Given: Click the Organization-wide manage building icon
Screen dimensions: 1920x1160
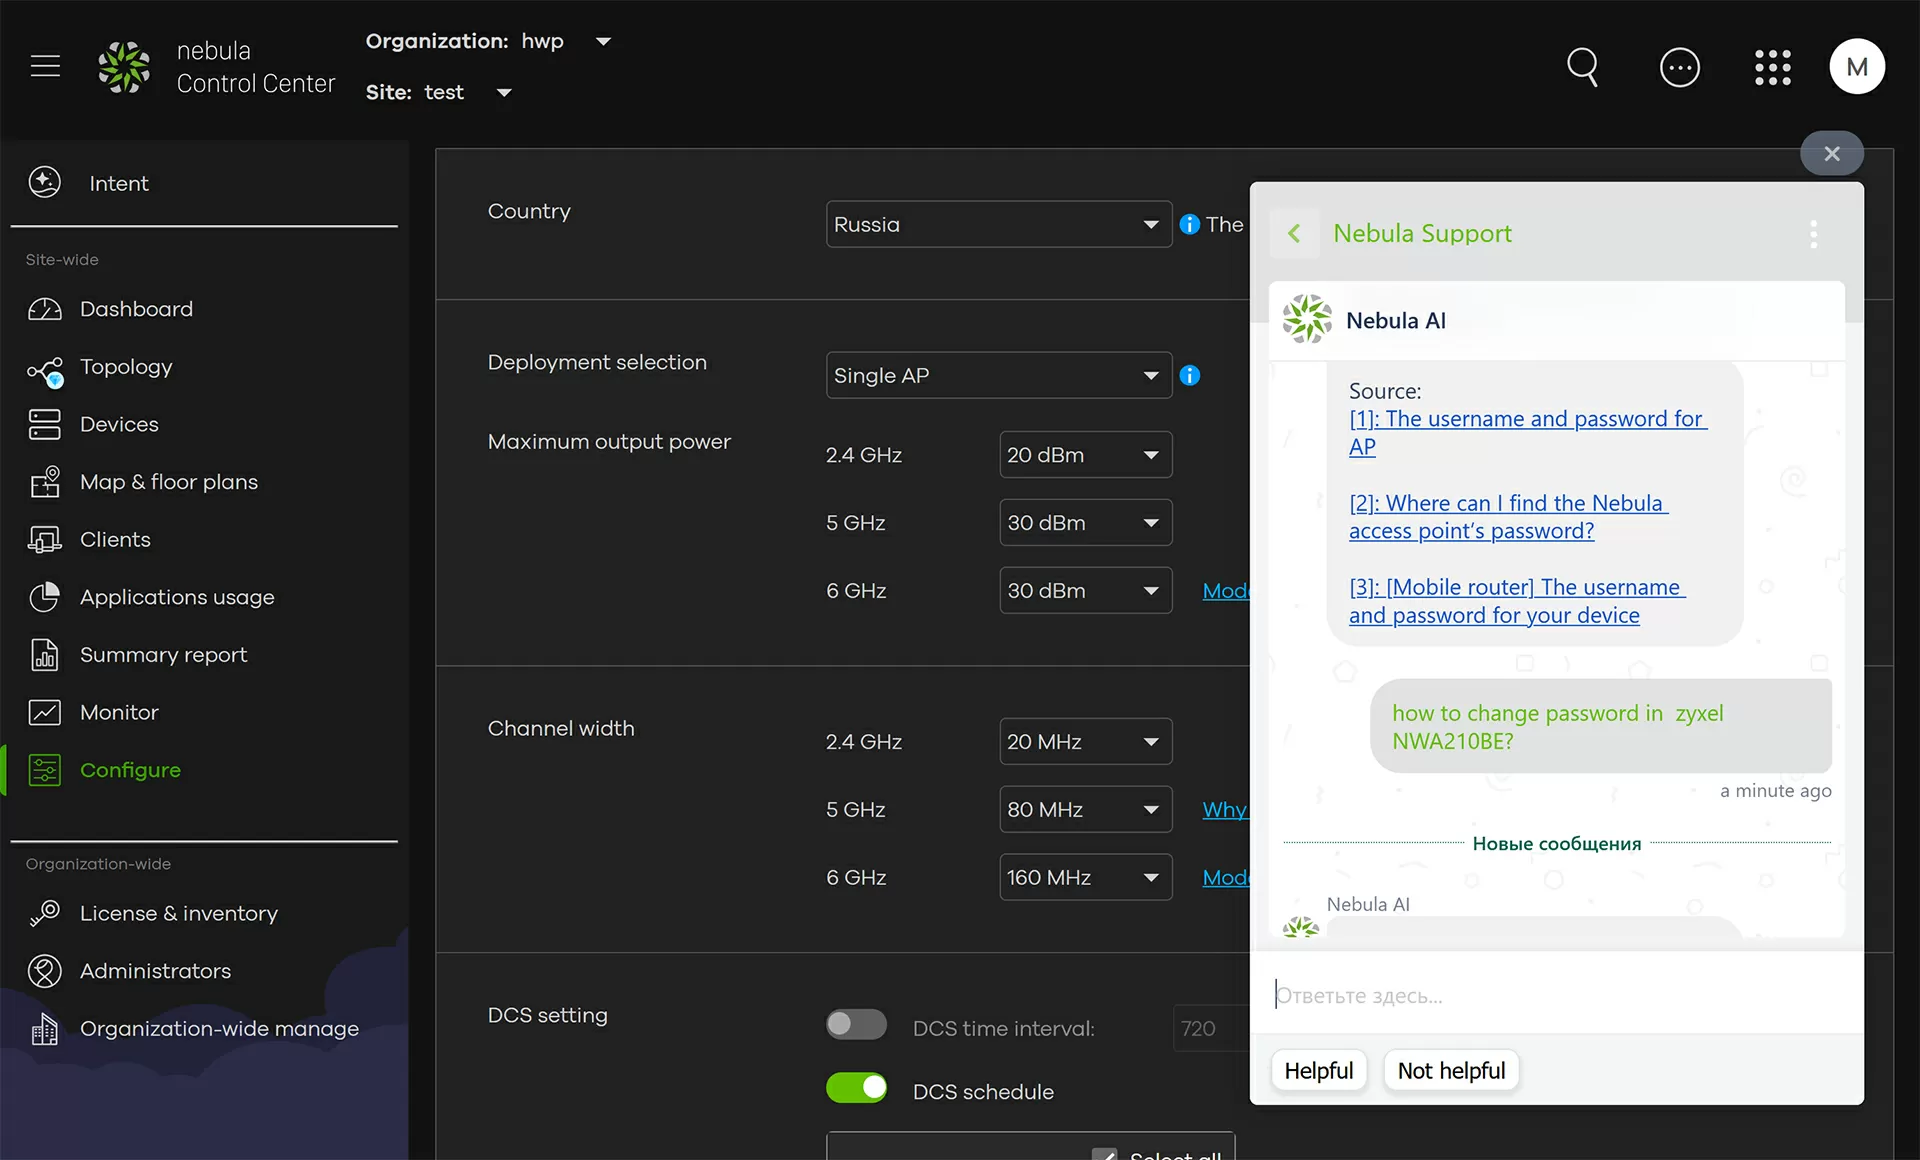Looking at the screenshot, I should [x=45, y=1029].
